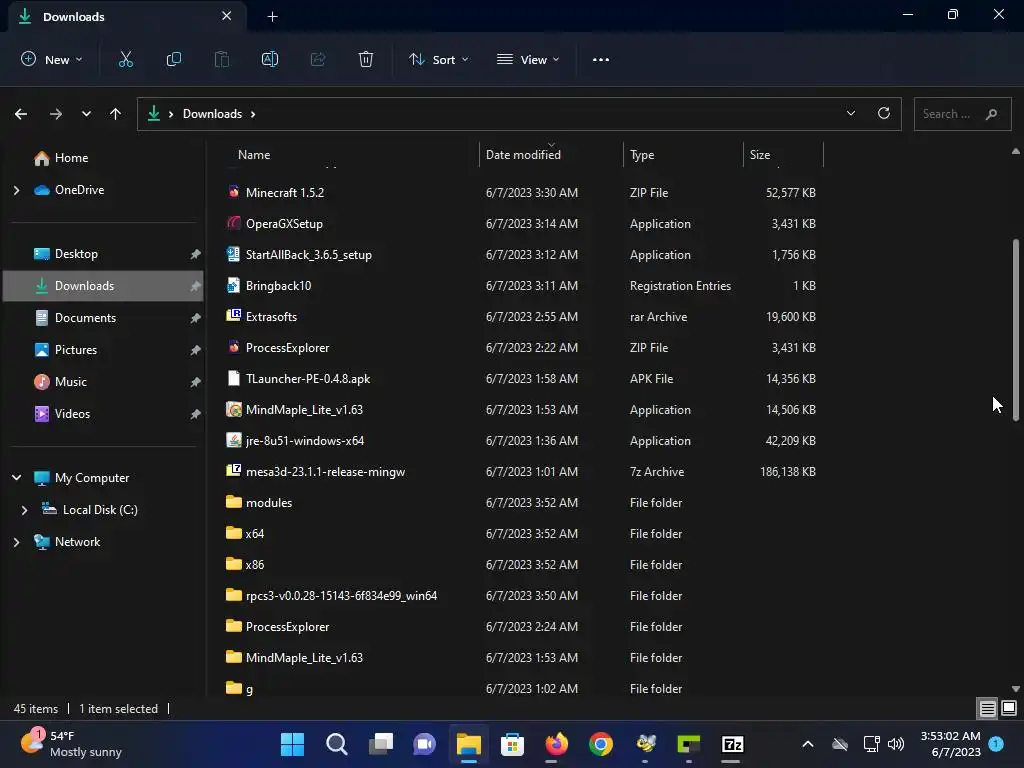Open Google Chrome from taskbar

point(601,744)
